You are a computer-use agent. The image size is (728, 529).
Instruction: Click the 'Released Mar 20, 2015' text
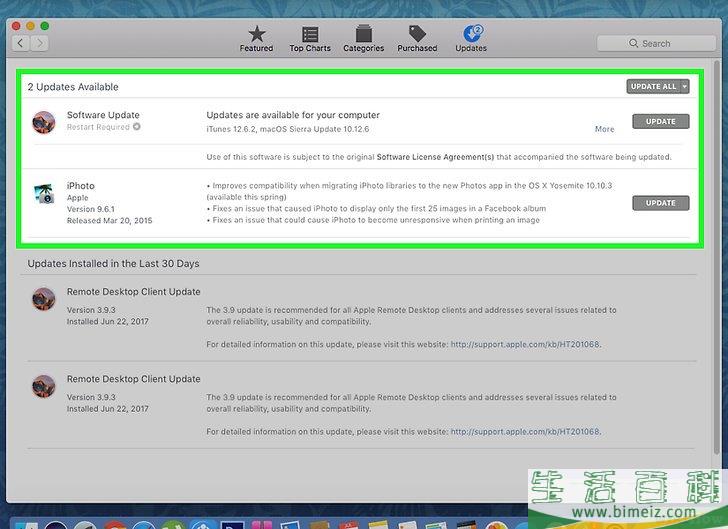point(110,221)
